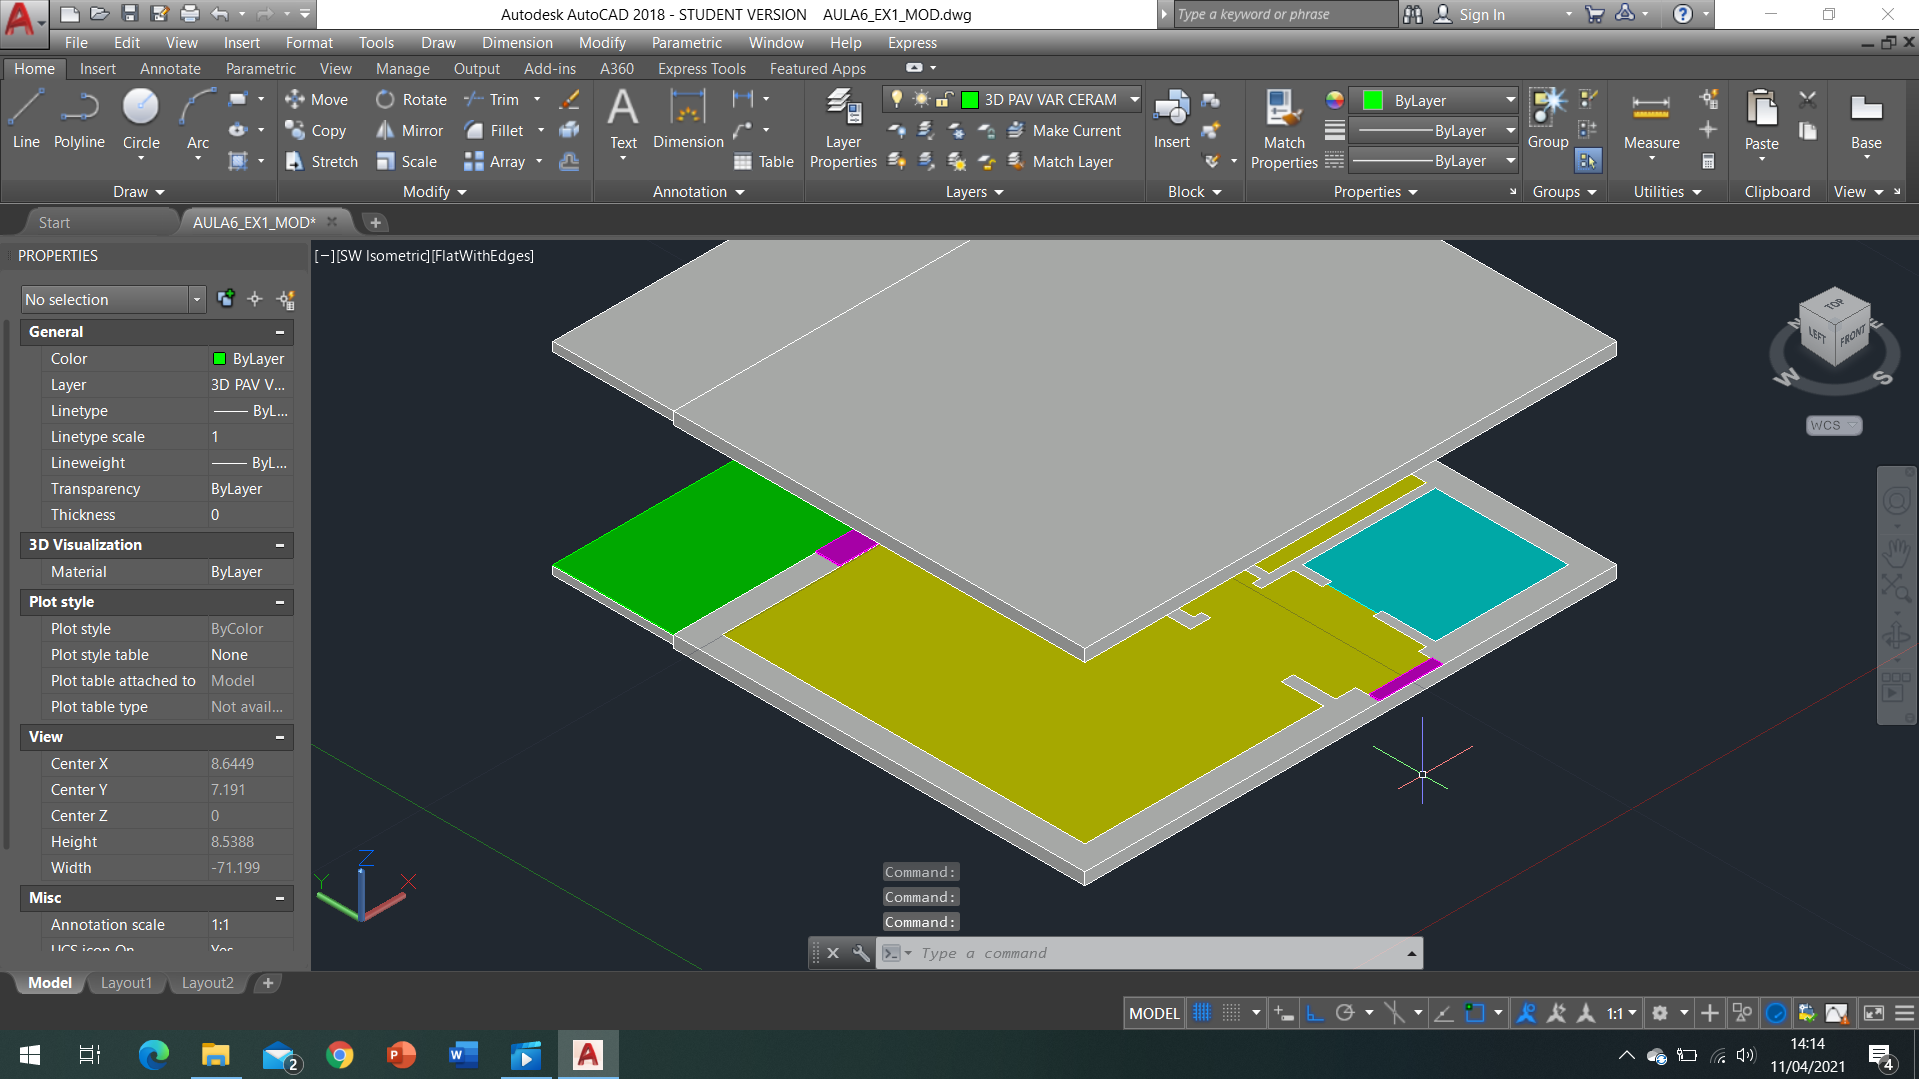The height and width of the screenshot is (1079, 1919).
Task: Open the 3D PAV VAR CERAM layer dropdown
Action: coord(1134,99)
